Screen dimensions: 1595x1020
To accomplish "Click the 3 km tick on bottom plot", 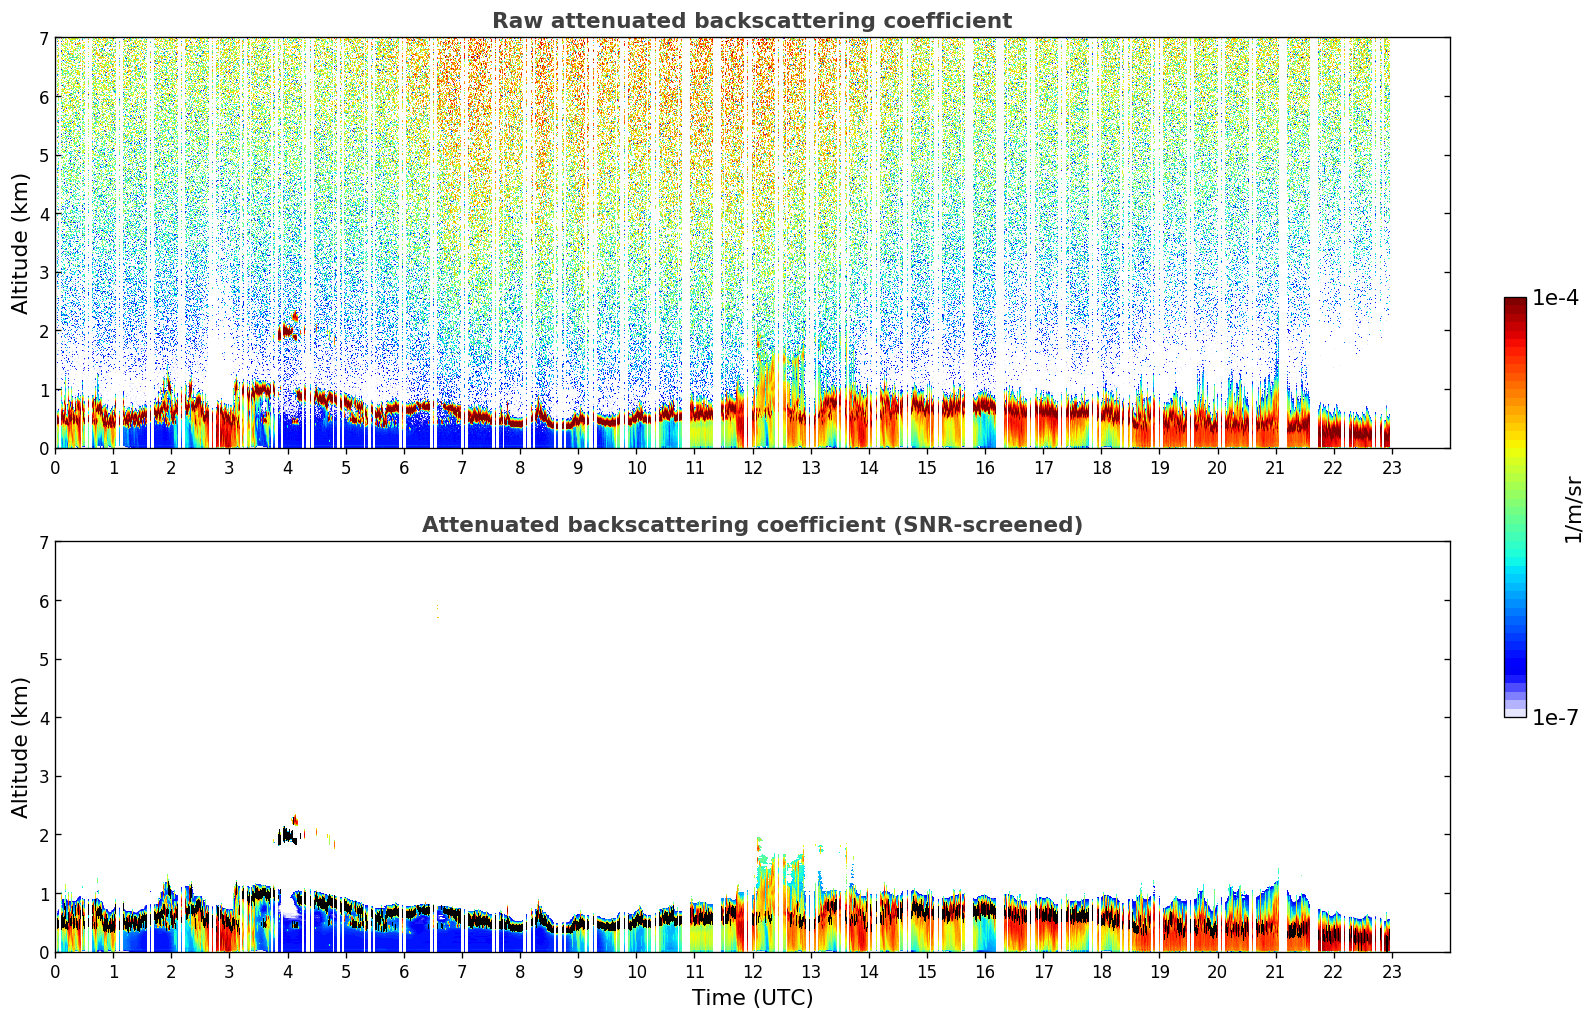I will [43, 777].
